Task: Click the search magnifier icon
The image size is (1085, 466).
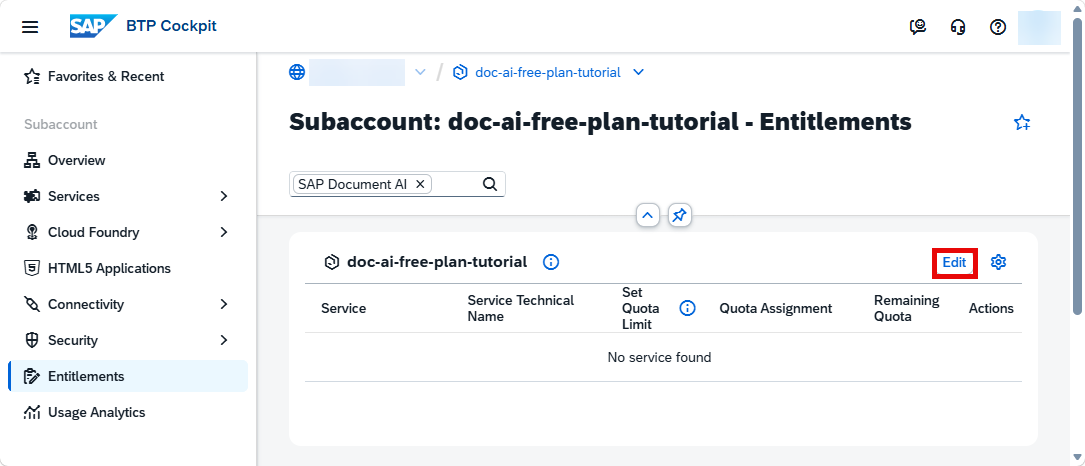Action: (x=489, y=184)
